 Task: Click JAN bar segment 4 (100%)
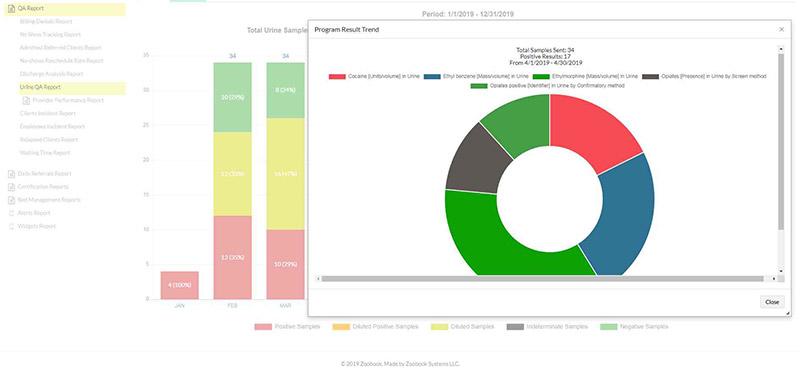click(180, 285)
